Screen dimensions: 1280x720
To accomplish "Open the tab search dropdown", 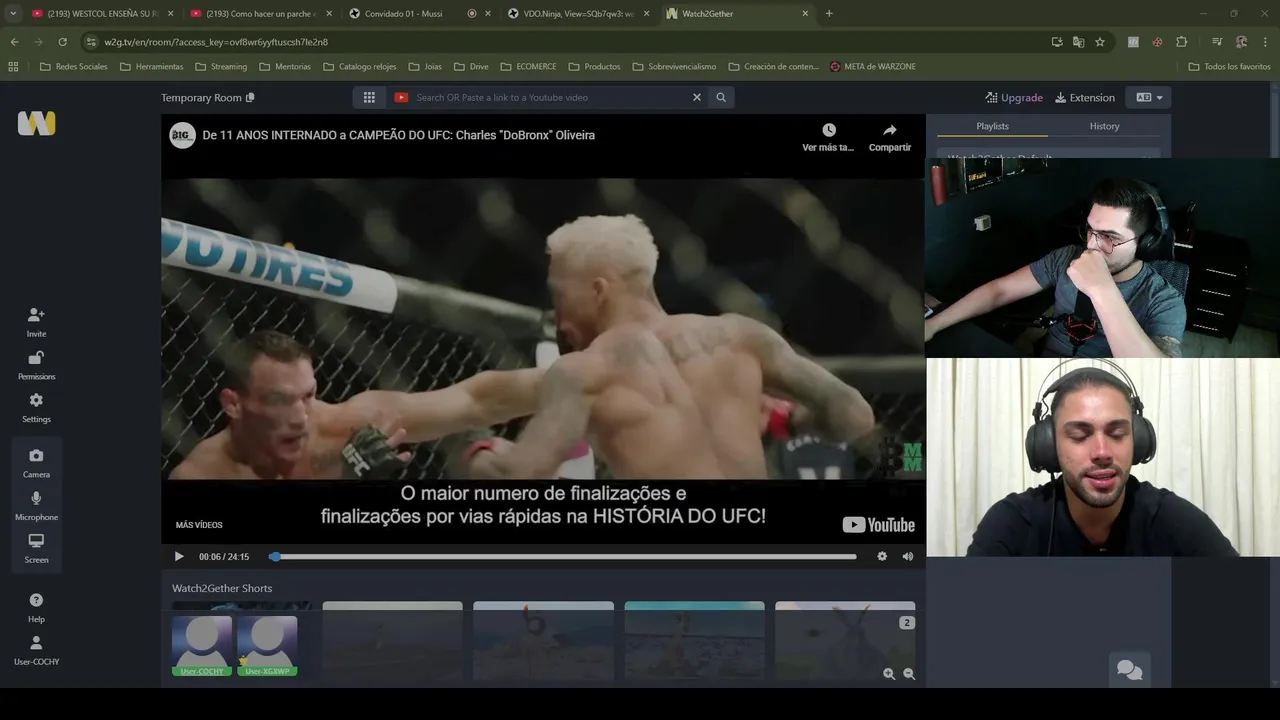I will click(12, 13).
